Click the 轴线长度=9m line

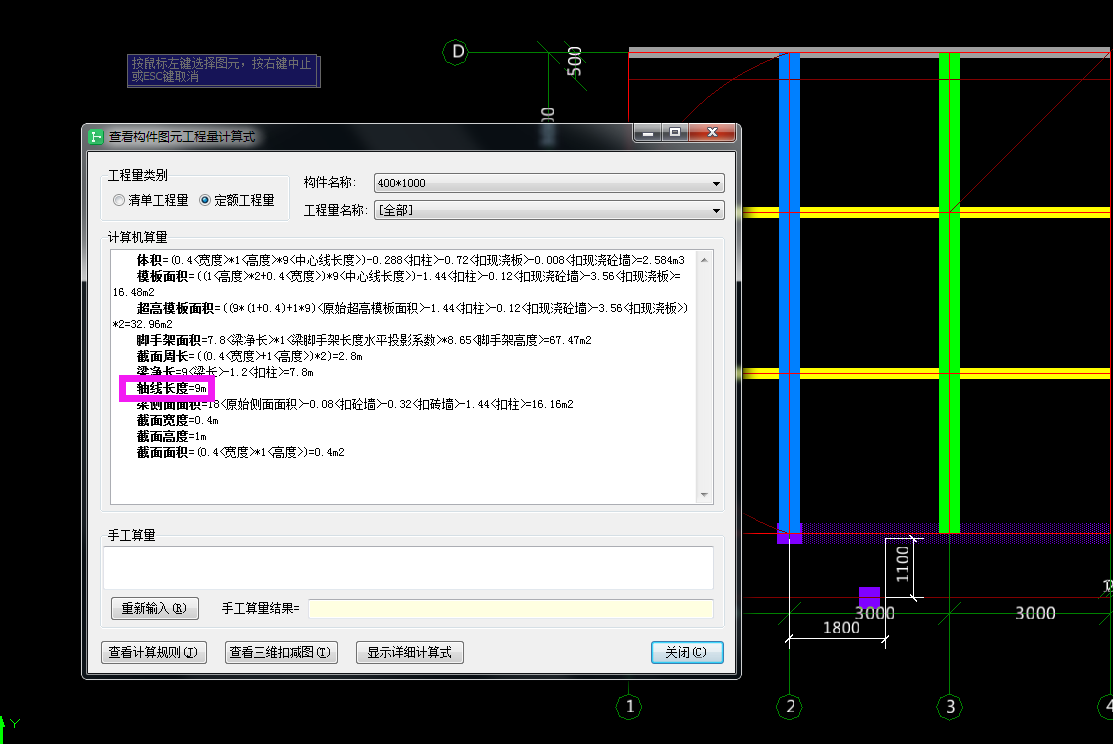click(x=171, y=388)
